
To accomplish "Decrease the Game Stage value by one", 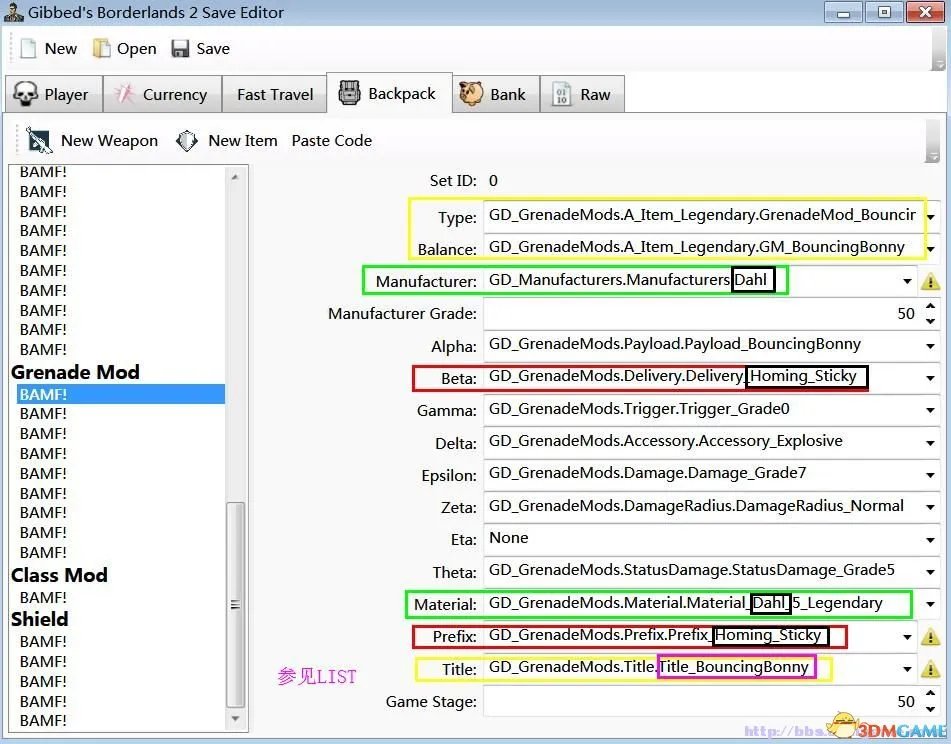I will click(931, 708).
